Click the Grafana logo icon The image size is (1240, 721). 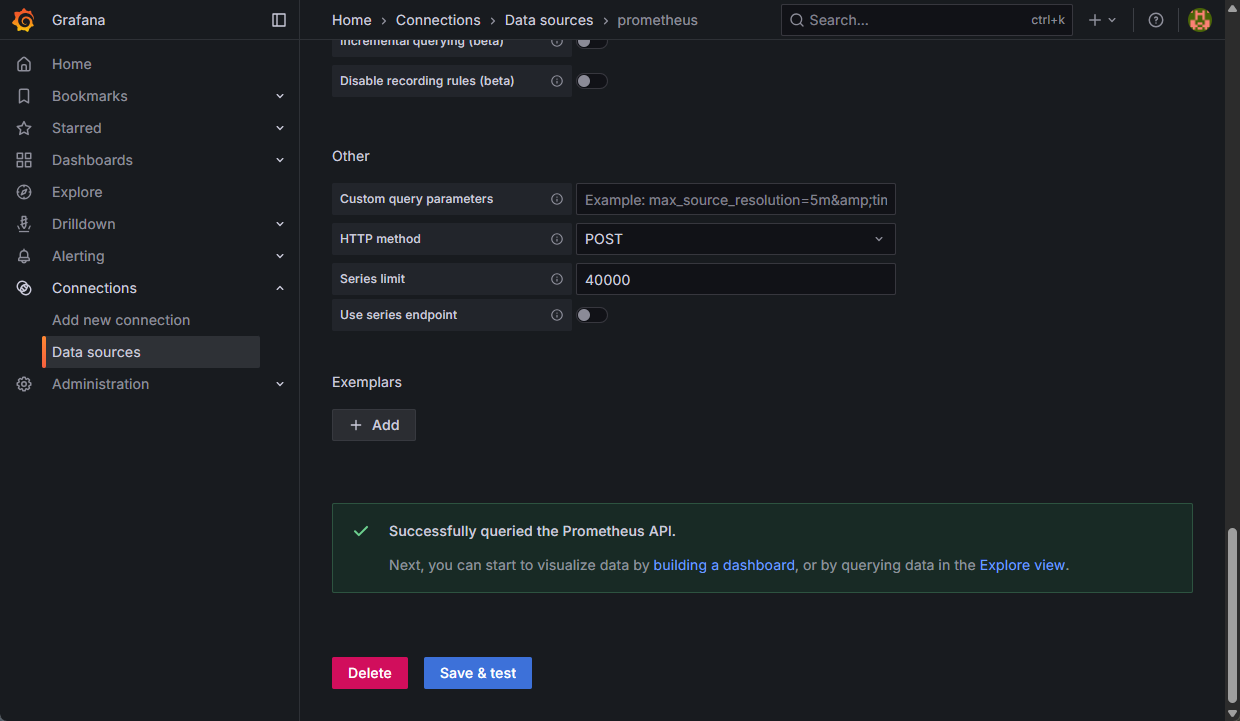pyautogui.click(x=24, y=20)
